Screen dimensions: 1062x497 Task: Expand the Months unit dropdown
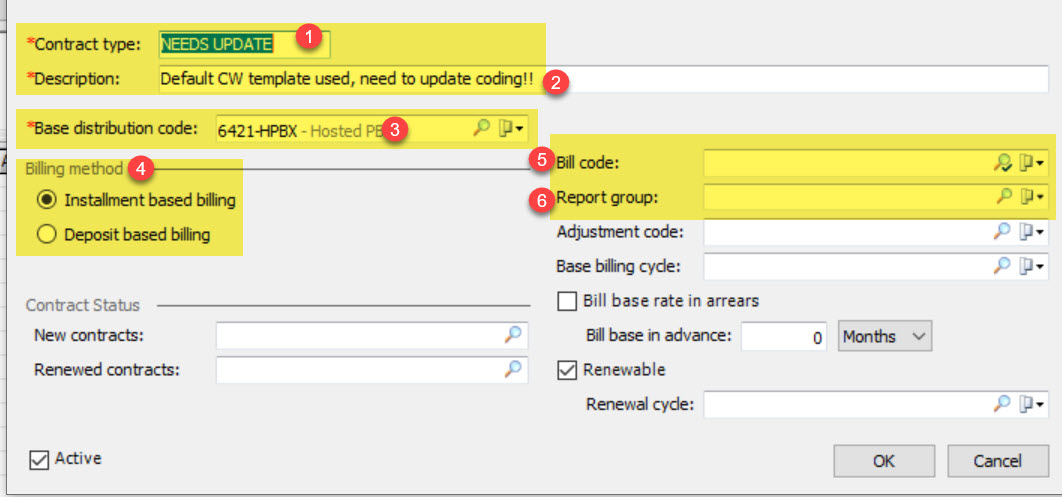pos(885,337)
